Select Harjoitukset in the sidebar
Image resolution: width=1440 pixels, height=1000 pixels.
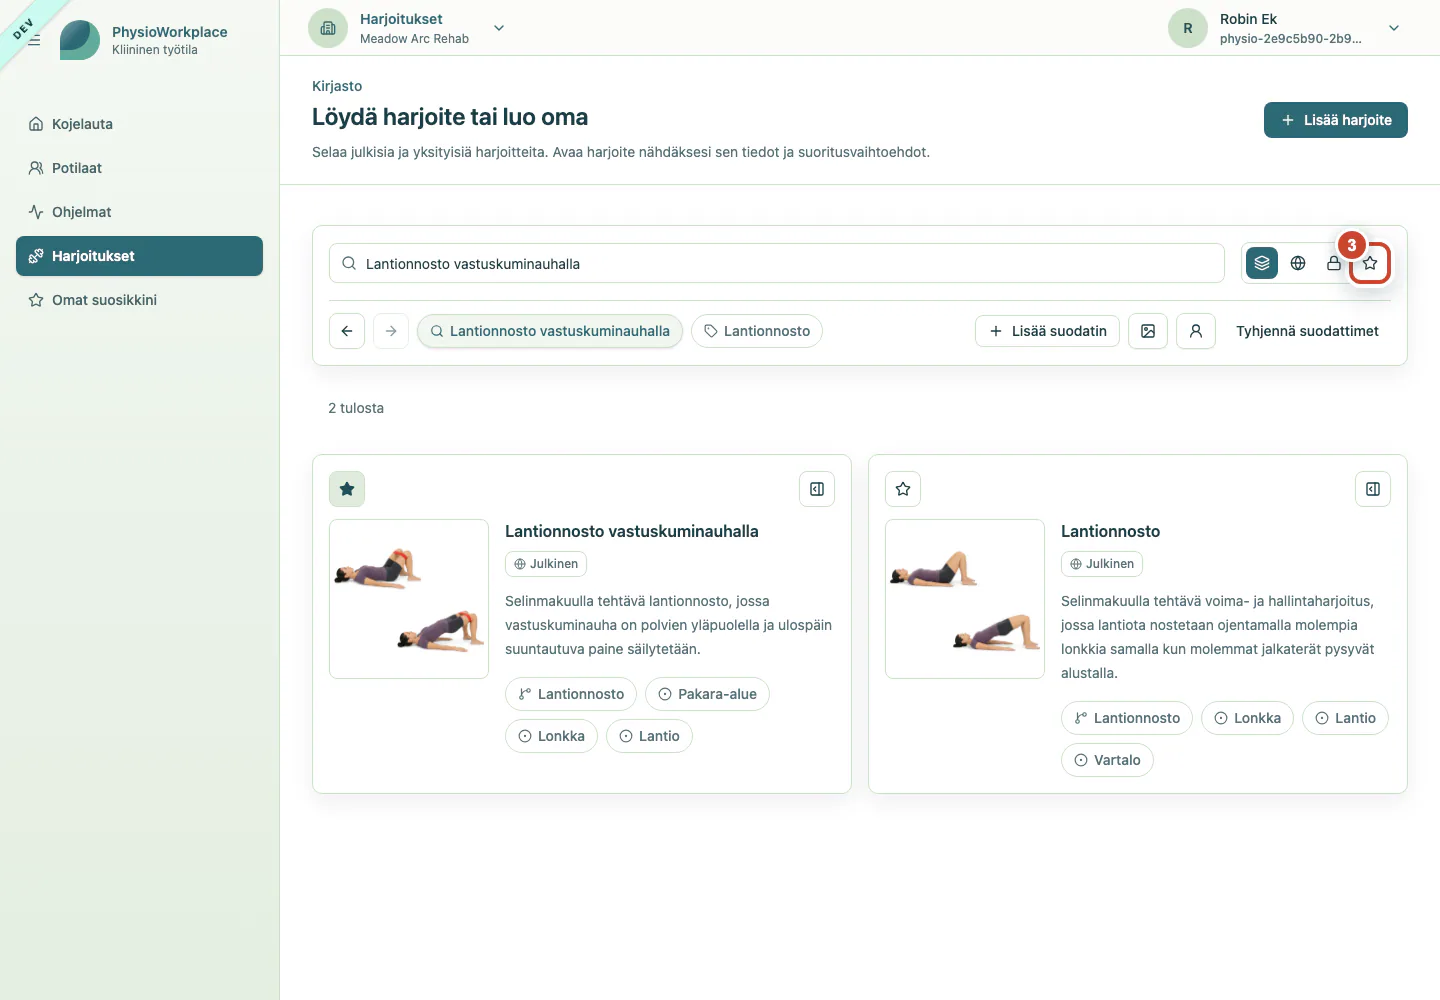point(139,256)
